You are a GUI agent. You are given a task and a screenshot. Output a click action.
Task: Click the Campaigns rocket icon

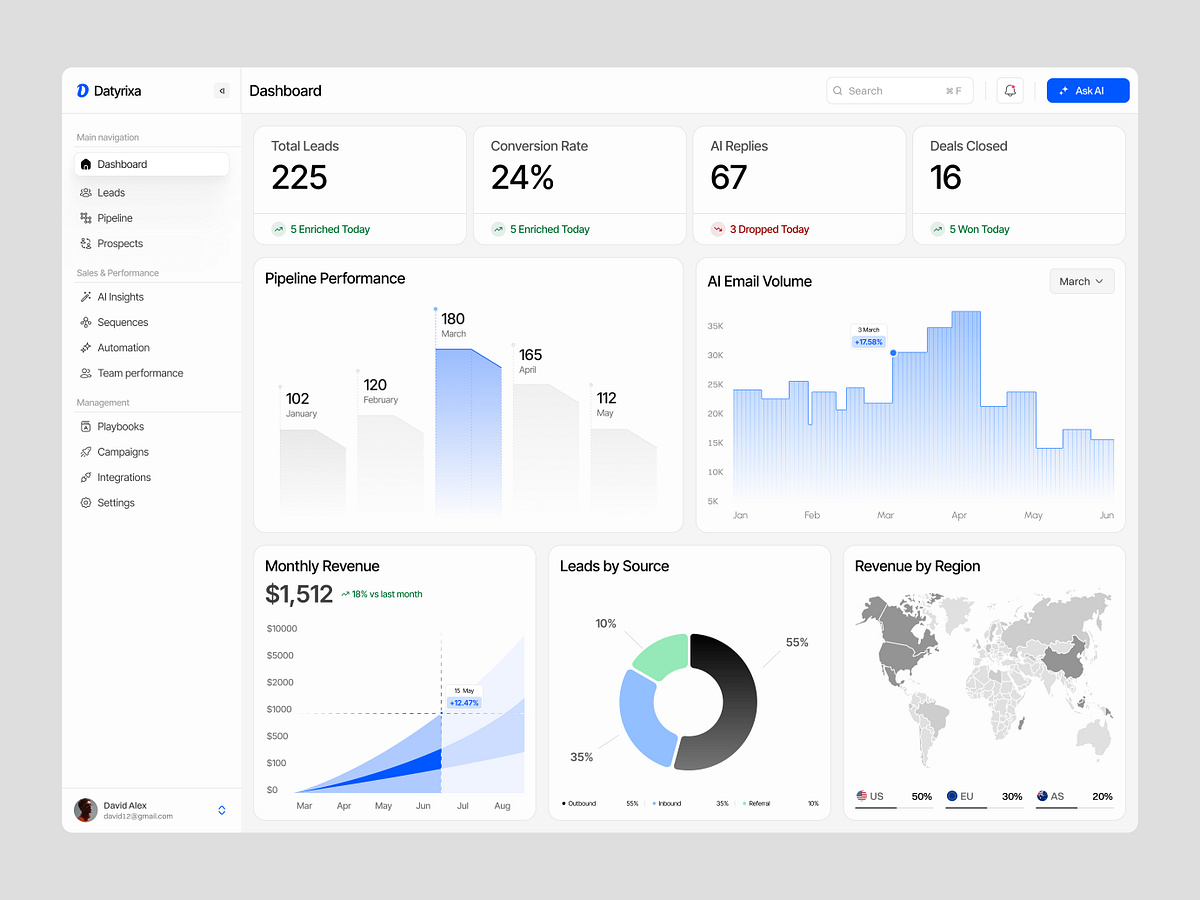[x=86, y=452]
